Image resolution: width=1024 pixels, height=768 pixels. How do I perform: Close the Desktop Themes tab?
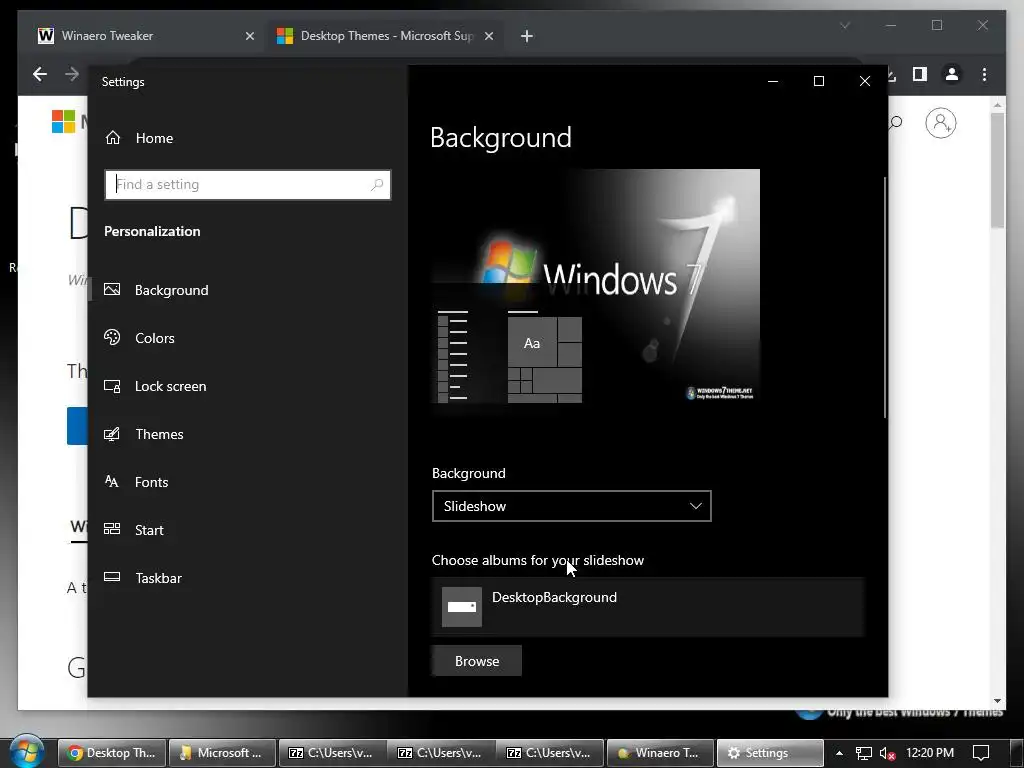click(488, 36)
